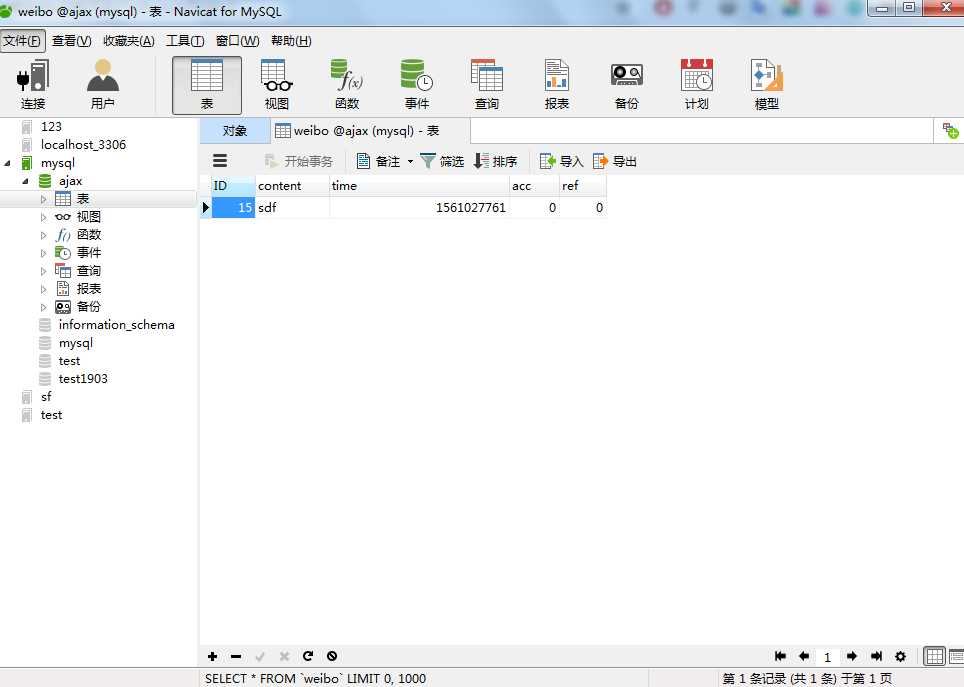Click the new tab icon at top right
The width and height of the screenshot is (964, 687).
point(950,130)
